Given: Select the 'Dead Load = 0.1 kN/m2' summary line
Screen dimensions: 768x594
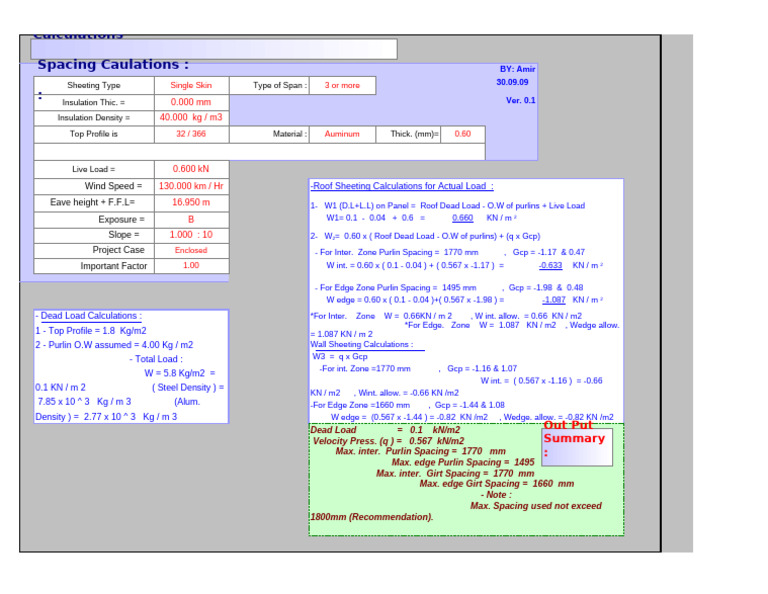Looking at the screenshot, I should [385, 430].
